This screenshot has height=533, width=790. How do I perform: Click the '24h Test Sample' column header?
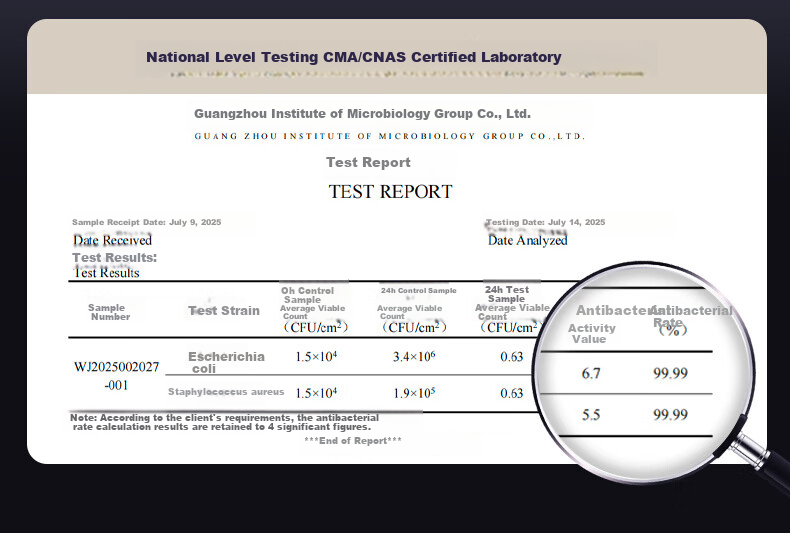pos(507,294)
